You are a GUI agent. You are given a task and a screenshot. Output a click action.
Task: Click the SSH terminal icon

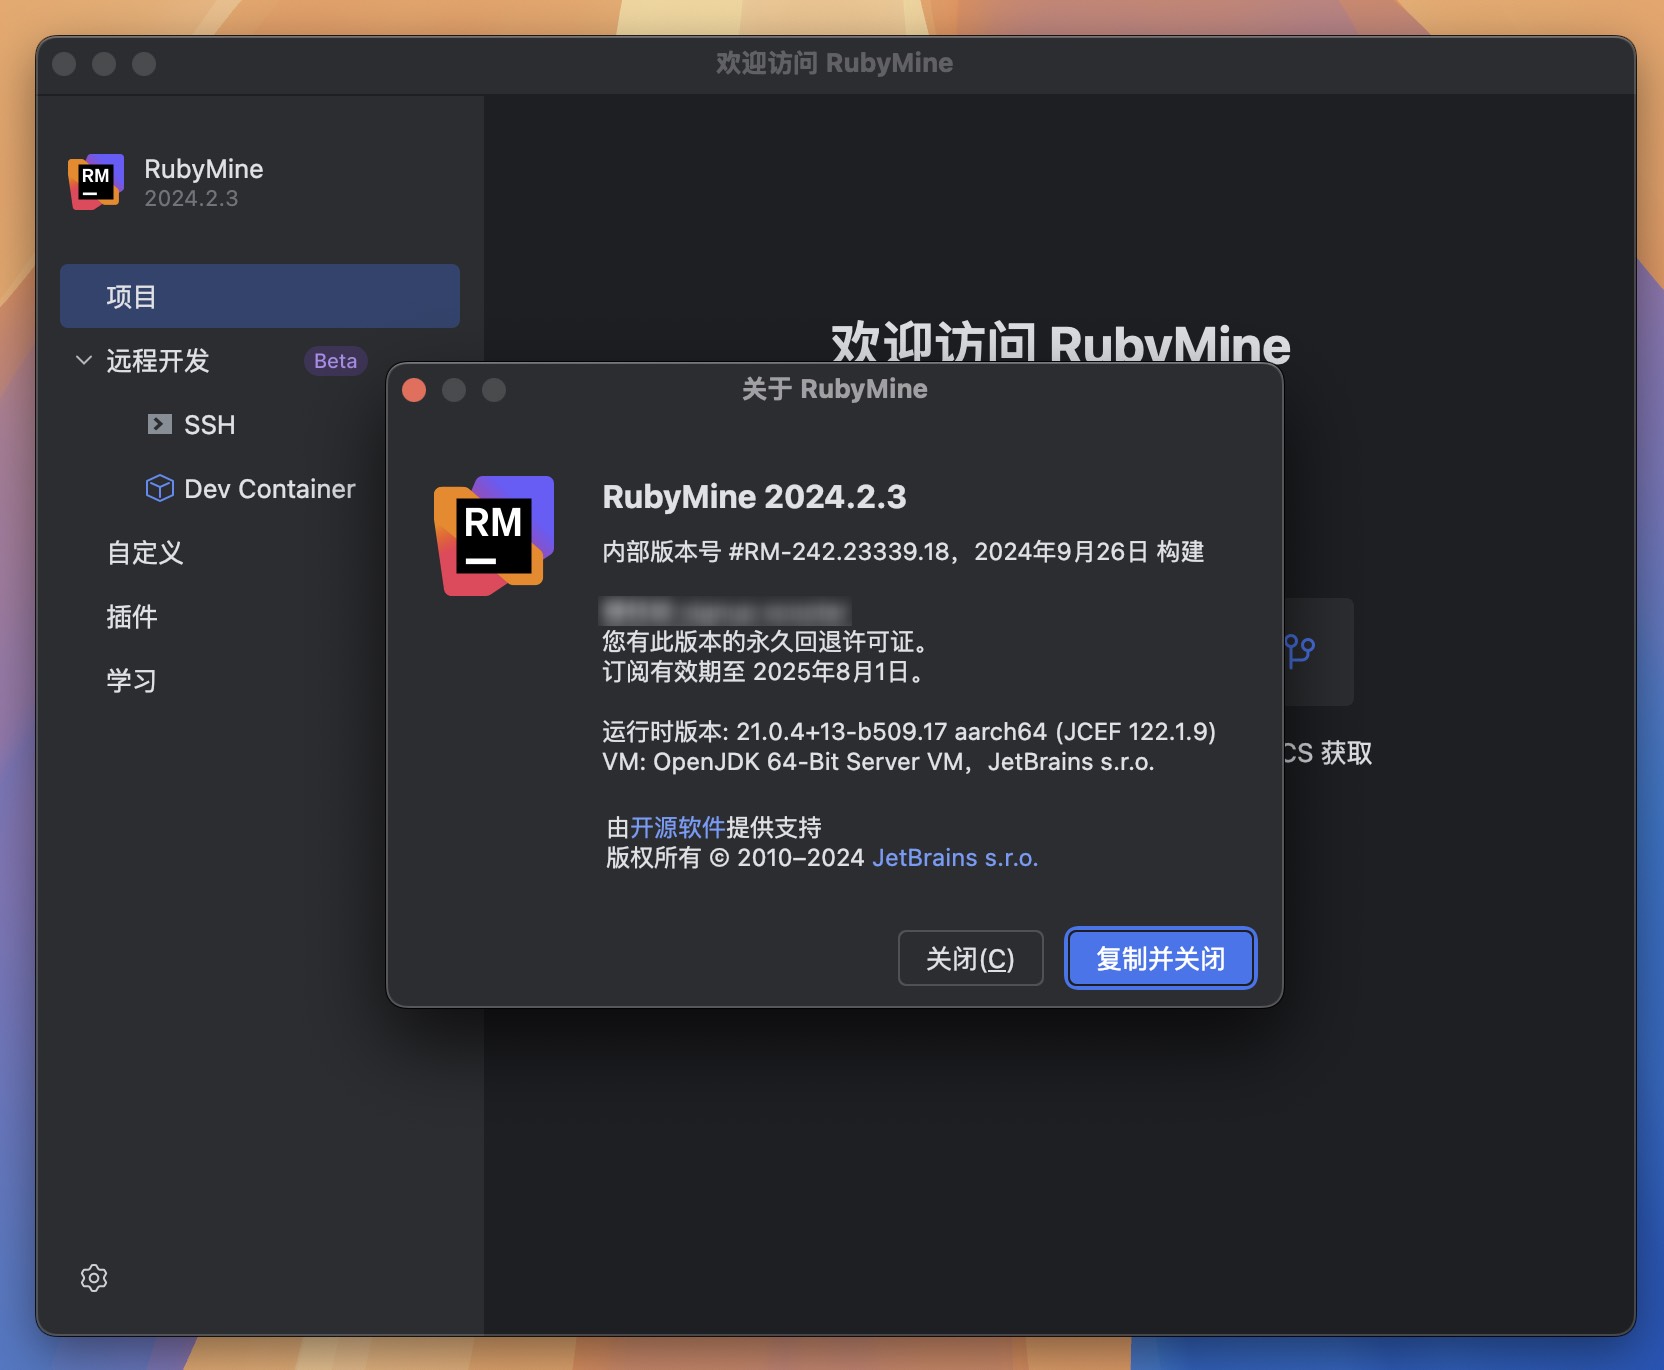(159, 424)
